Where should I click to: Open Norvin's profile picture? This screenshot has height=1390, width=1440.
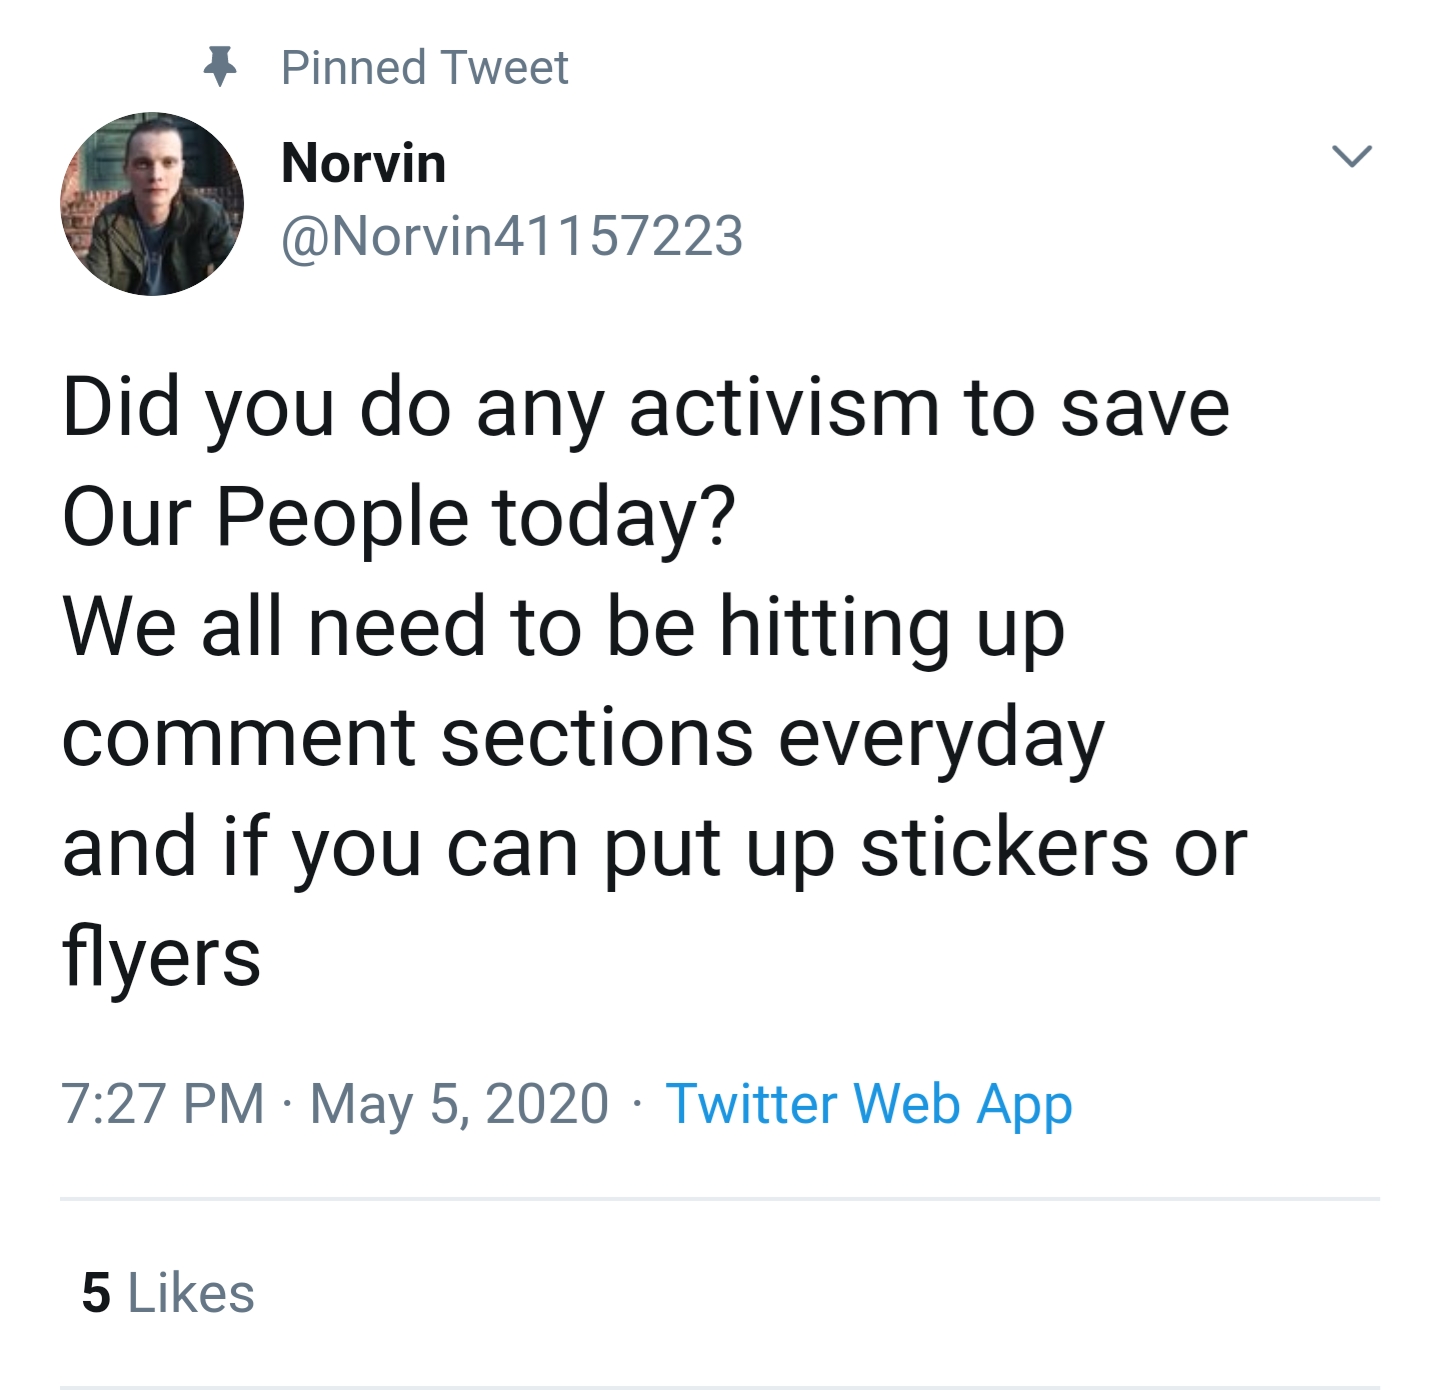tap(152, 204)
